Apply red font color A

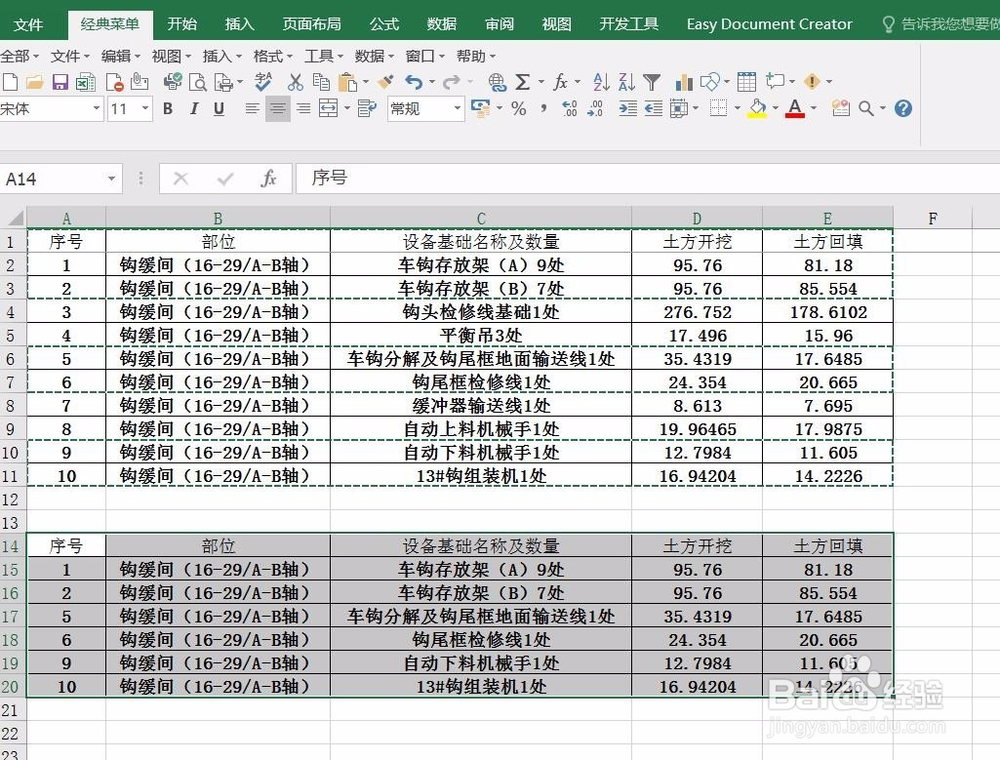(x=795, y=108)
